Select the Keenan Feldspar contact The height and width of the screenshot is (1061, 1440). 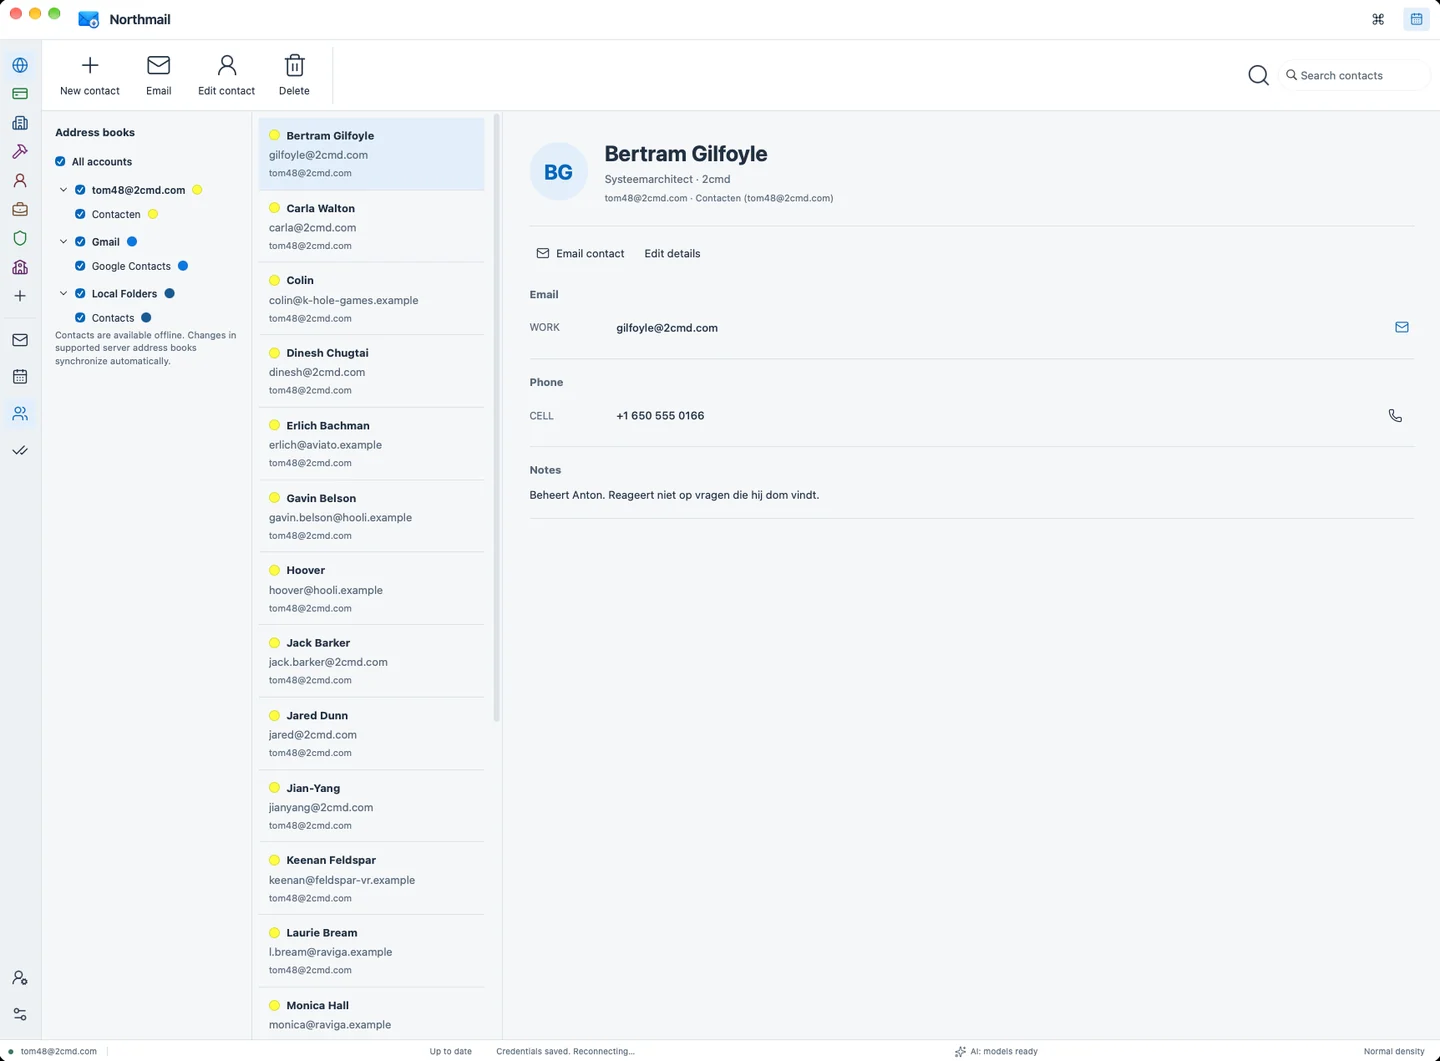(x=371, y=879)
